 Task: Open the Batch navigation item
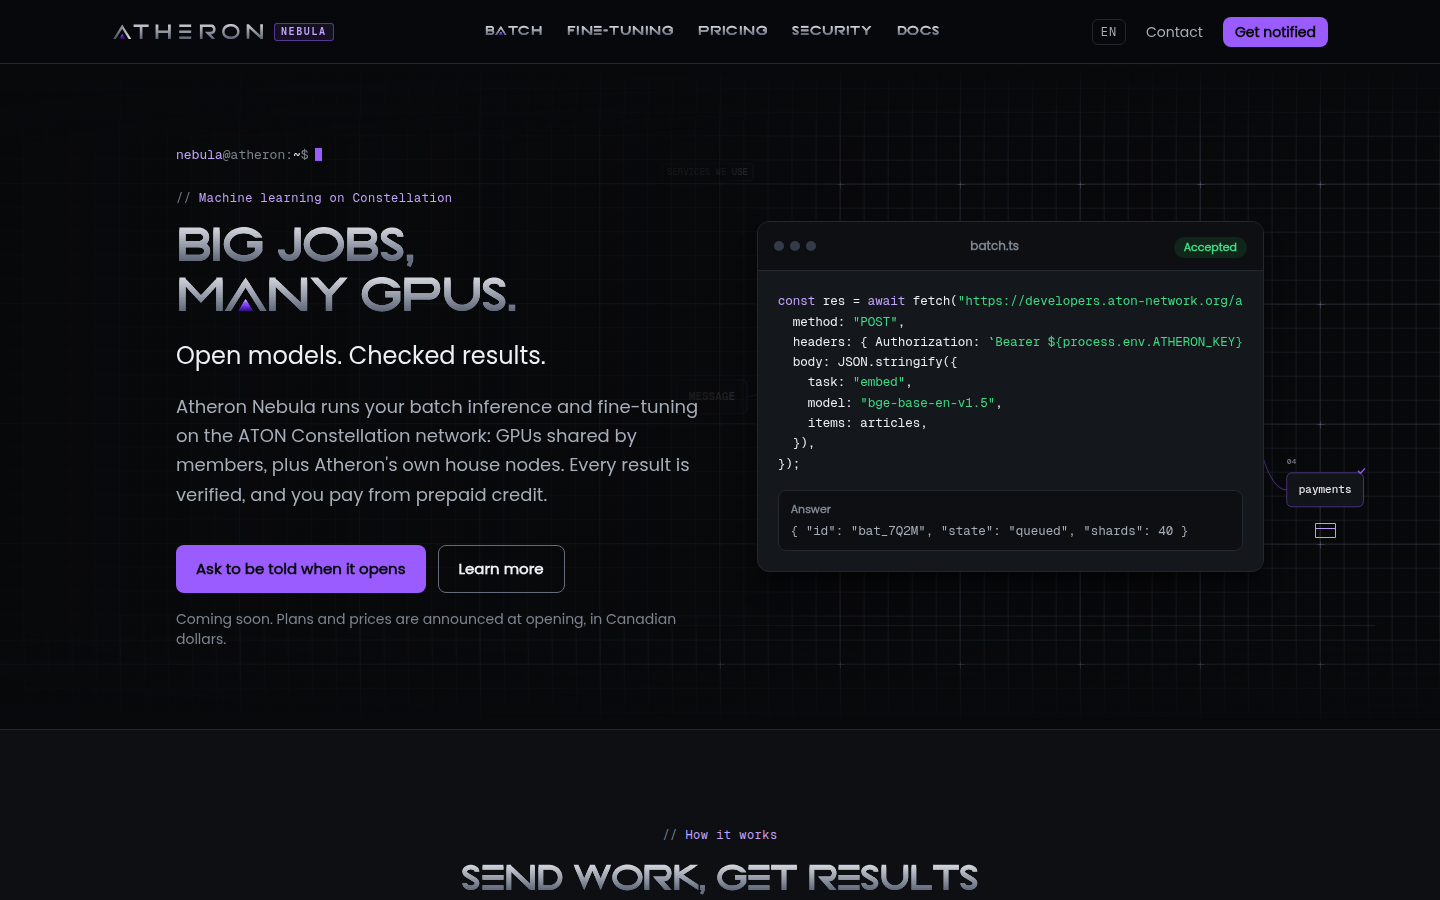coord(514,31)
